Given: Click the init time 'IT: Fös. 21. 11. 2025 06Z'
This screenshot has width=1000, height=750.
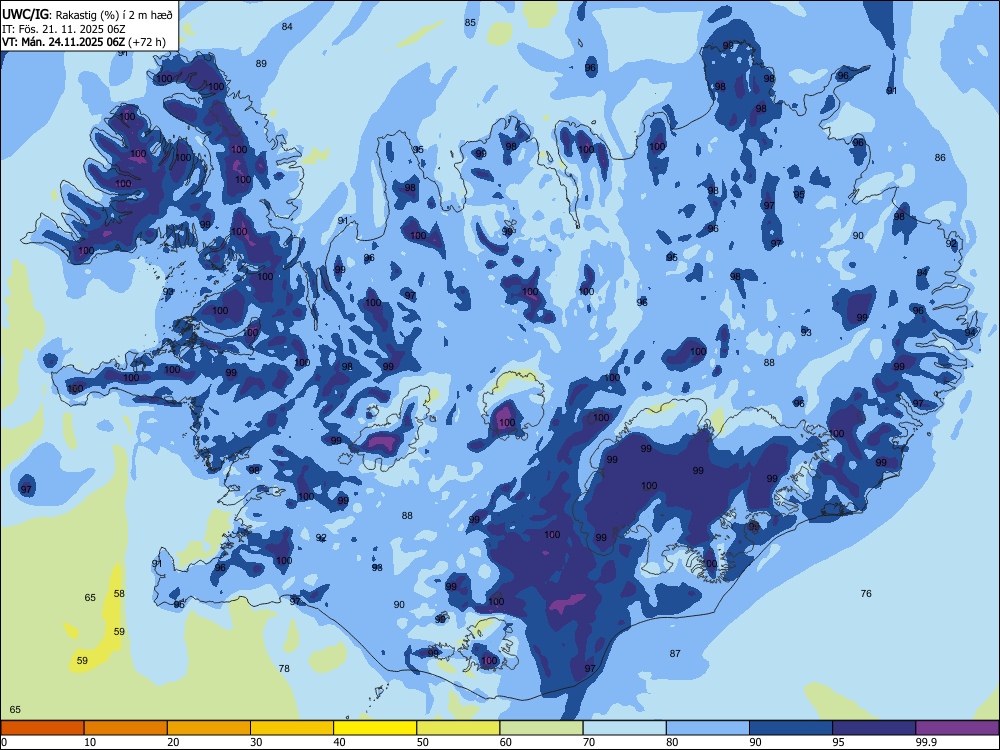Looking at the screenshot, I should pos(64,29).
